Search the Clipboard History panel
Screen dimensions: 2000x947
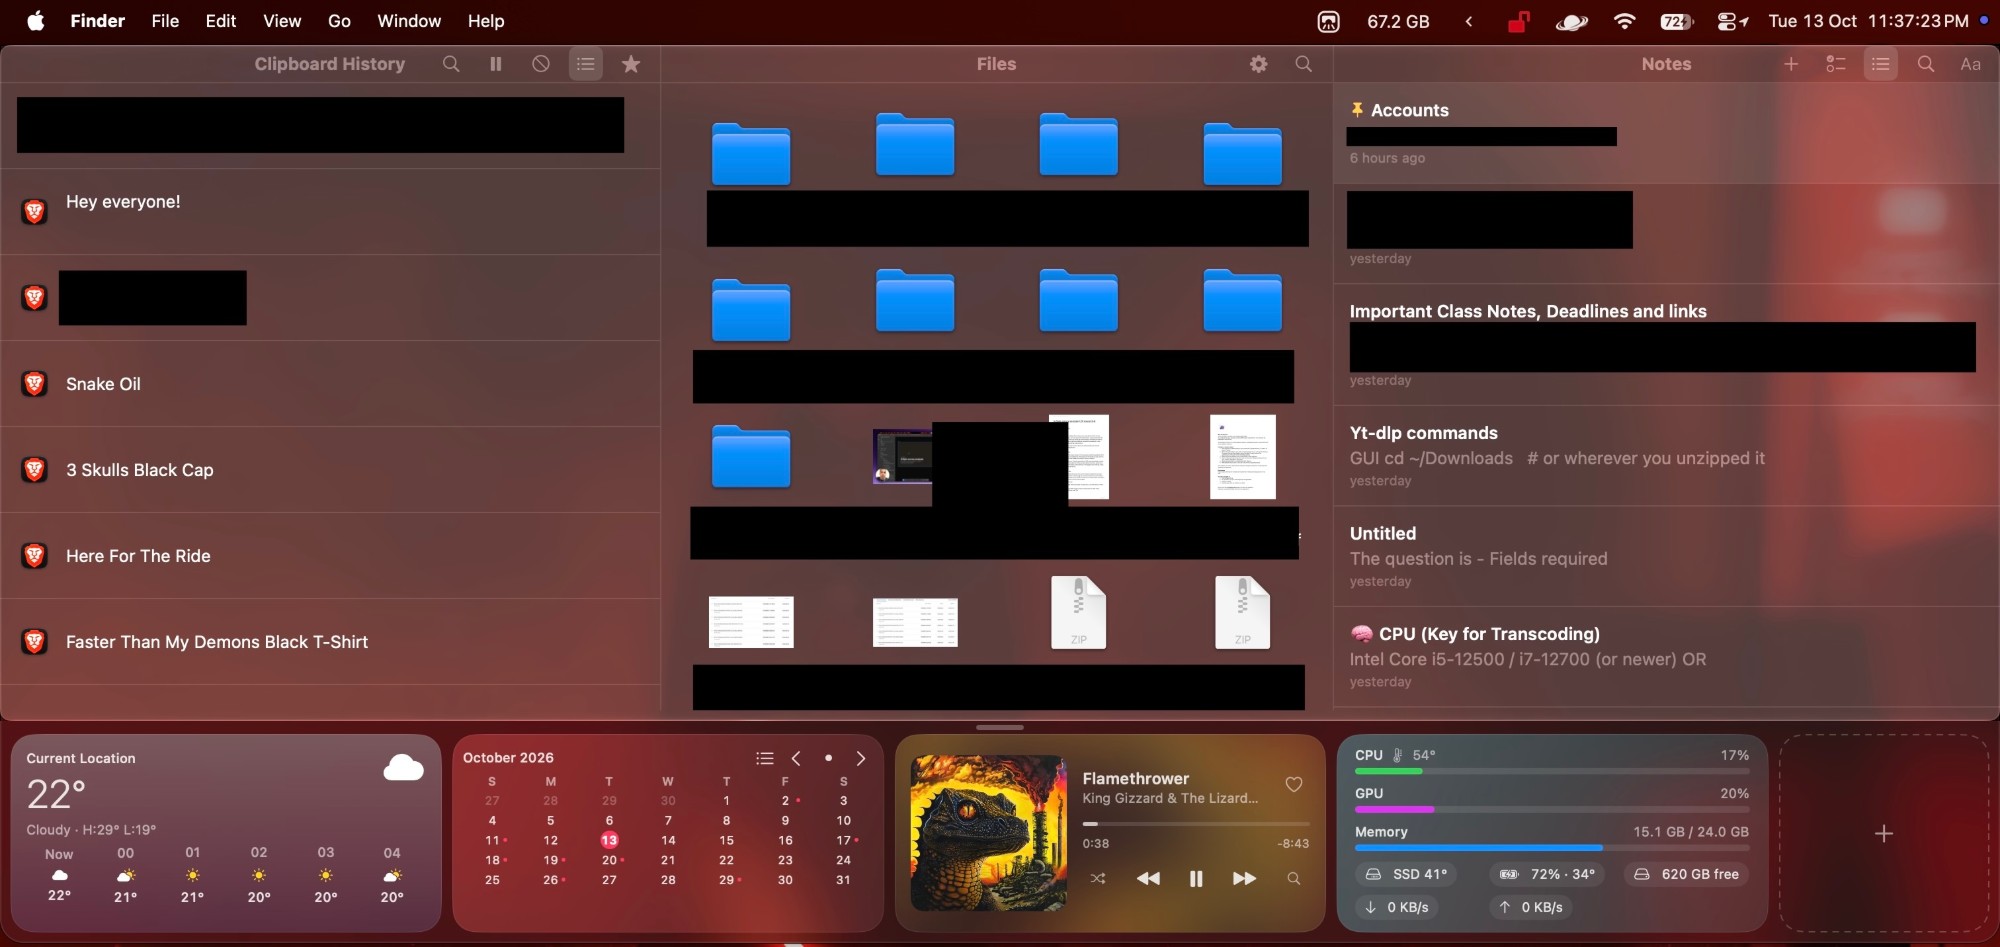[451, 64]
